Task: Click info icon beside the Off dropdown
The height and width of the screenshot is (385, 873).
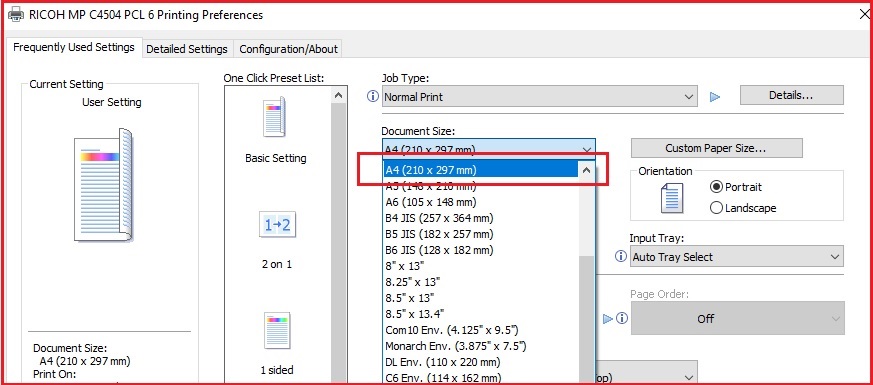Action: click(x=622, y=318)
